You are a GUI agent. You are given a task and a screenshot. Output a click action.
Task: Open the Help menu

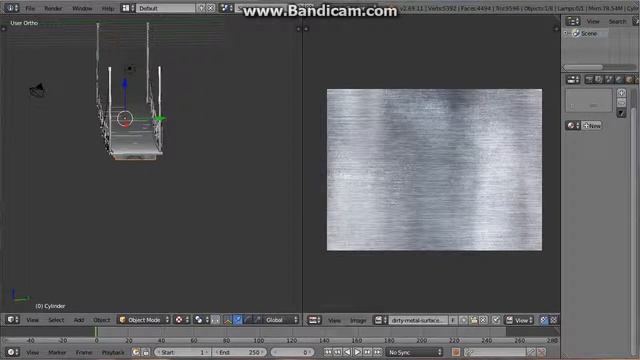click(108, 9)
